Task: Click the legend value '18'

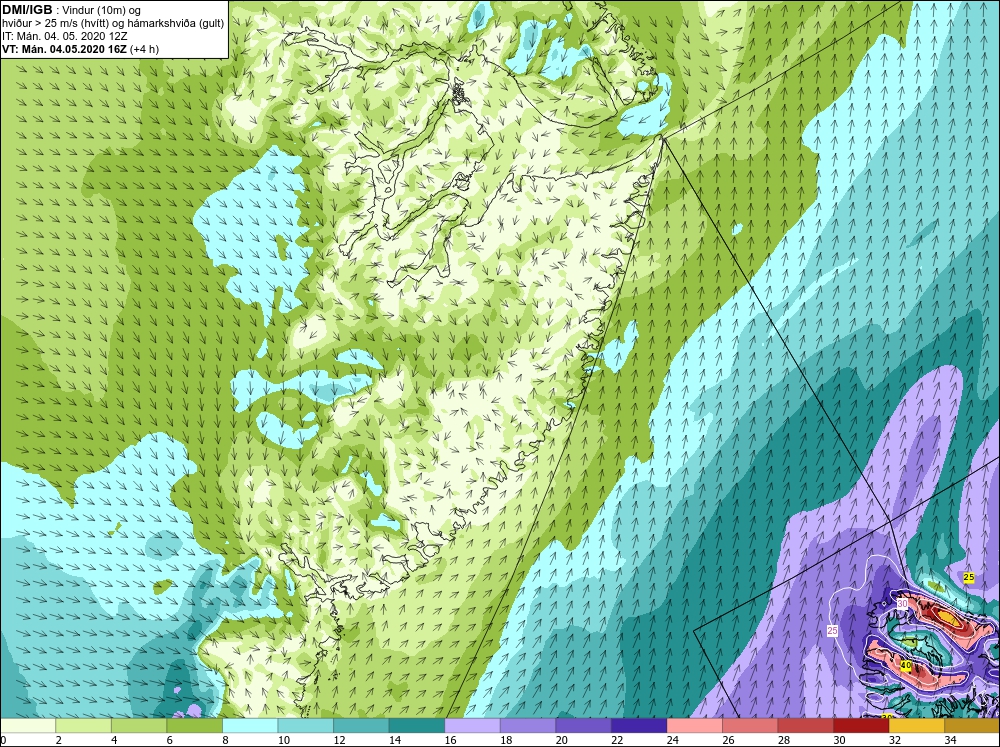Action: pos(506,740)
